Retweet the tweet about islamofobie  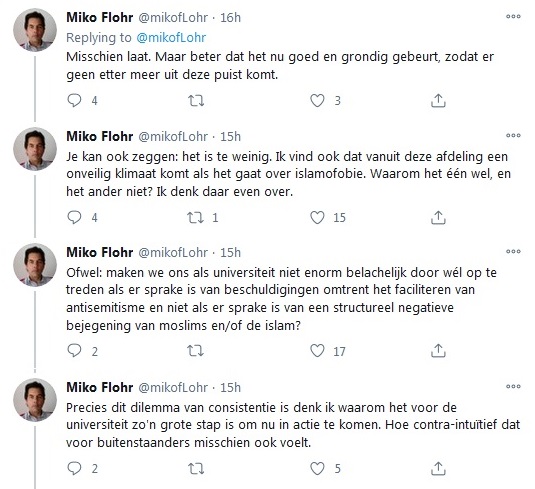tap(196, 217)
